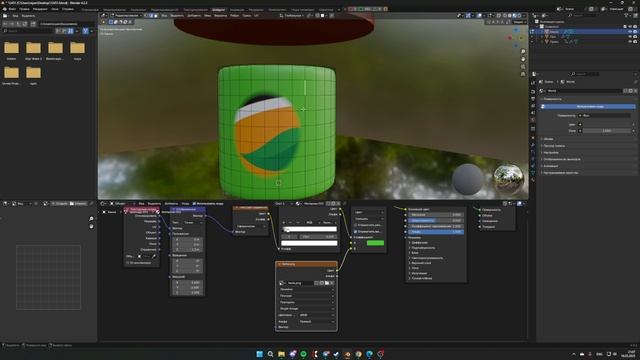Toggle 'Использовать ноды' checkbox in node editor header
Image resolution: width=640 pixels, height=360 pixels.
click(194, 203)
